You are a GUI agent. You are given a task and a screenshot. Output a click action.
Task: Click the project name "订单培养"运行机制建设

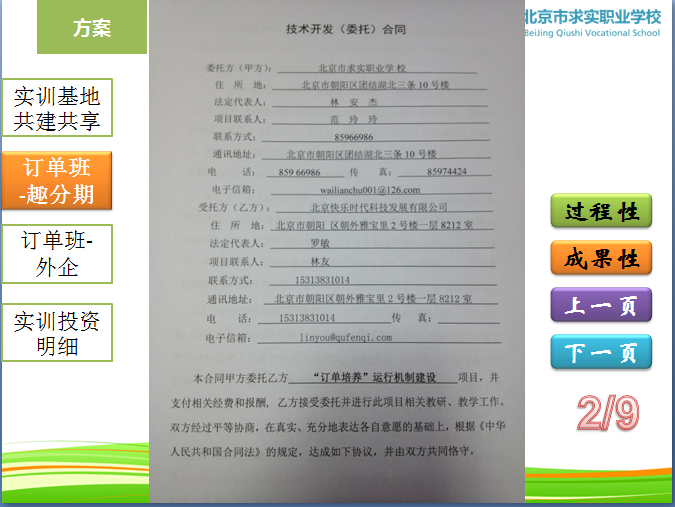pos(374,377)
